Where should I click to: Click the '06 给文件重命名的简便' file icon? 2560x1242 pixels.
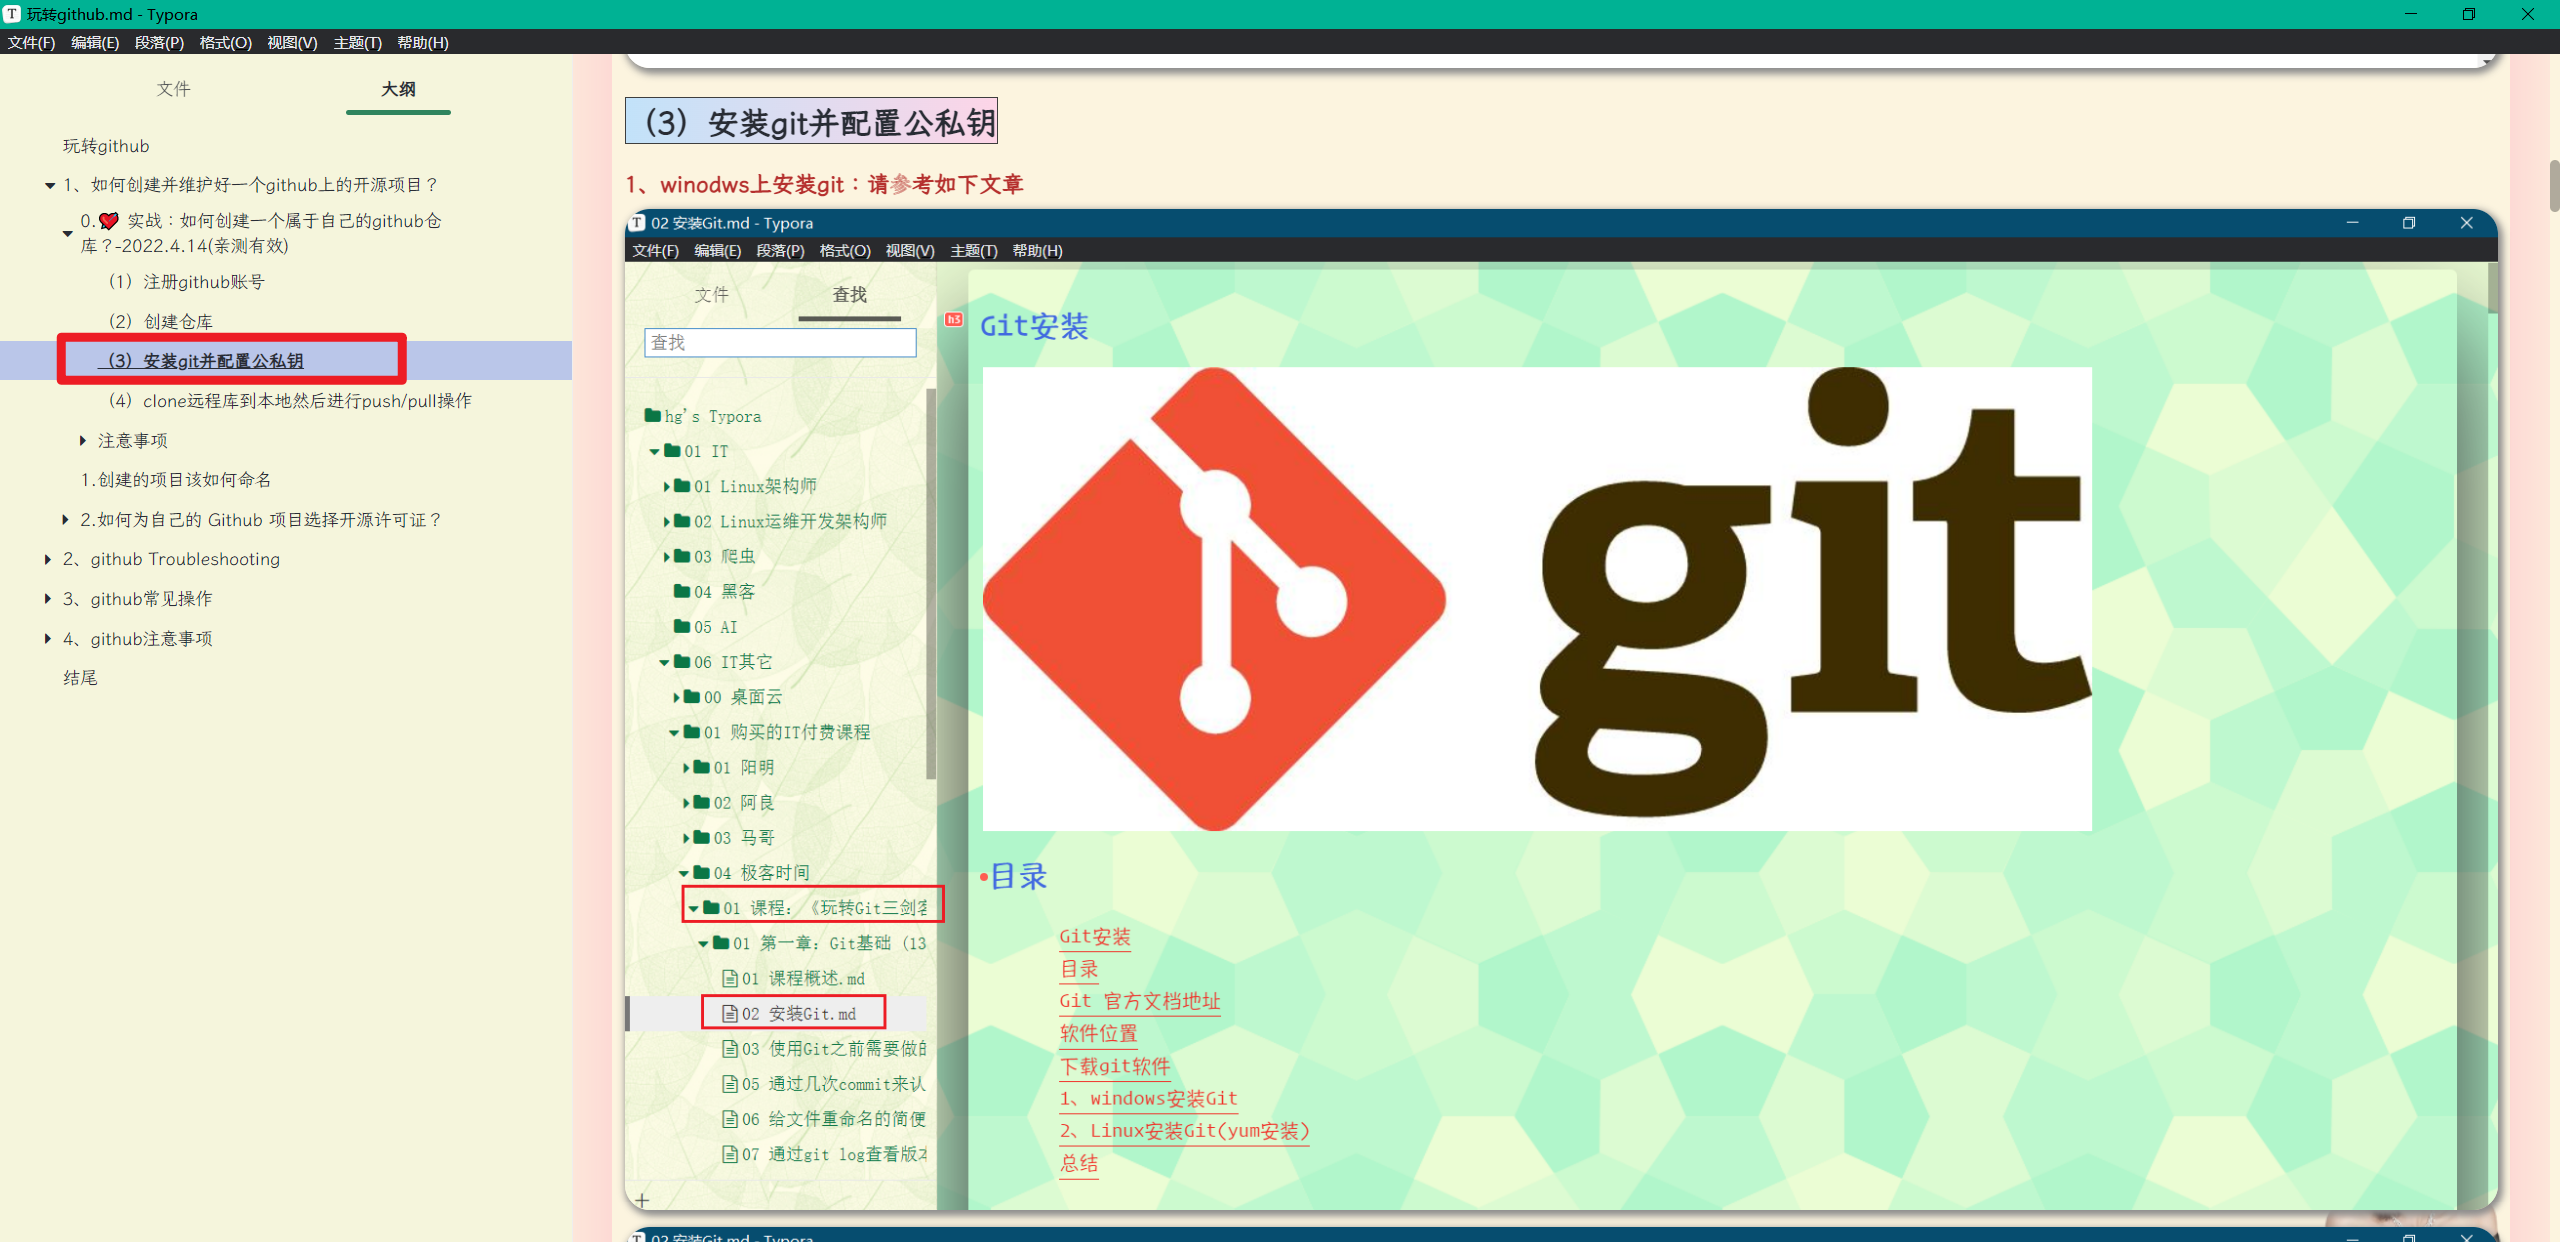coord(730,1118)
